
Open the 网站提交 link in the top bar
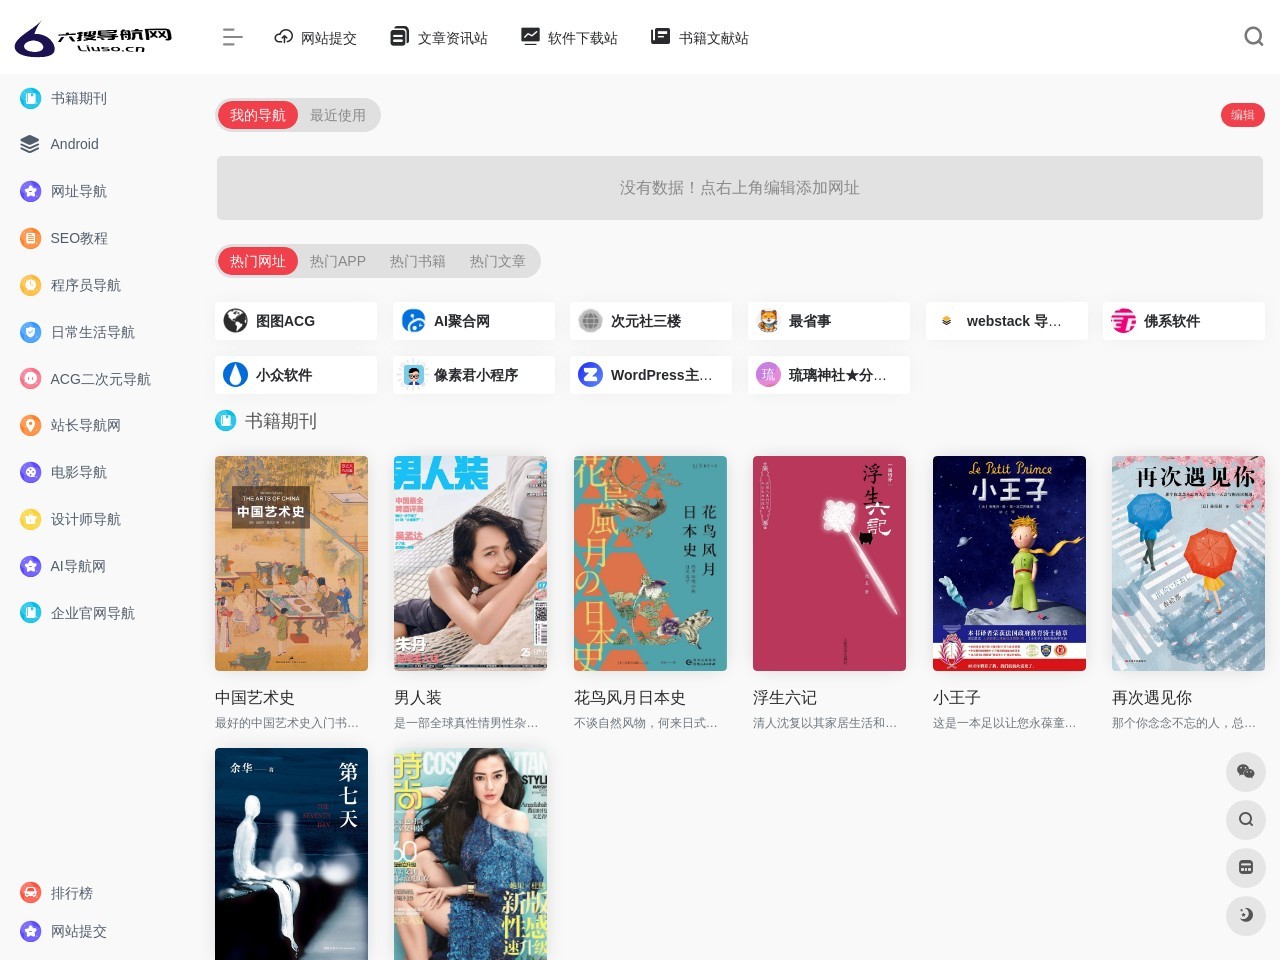(x=315, y=37)
